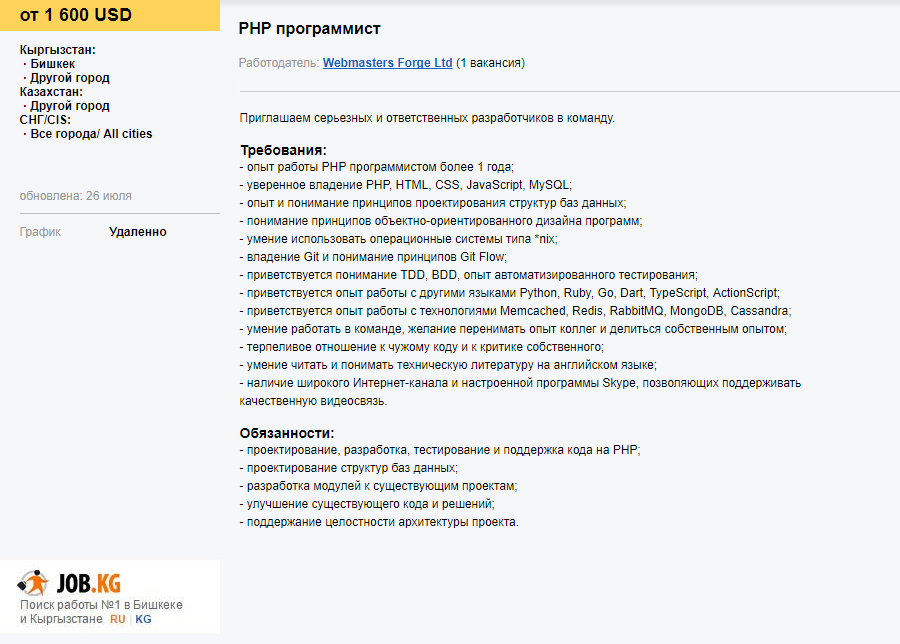900x644 pixels.
Task: Click the СНГ/CIS region label
Action: point(45,120)
